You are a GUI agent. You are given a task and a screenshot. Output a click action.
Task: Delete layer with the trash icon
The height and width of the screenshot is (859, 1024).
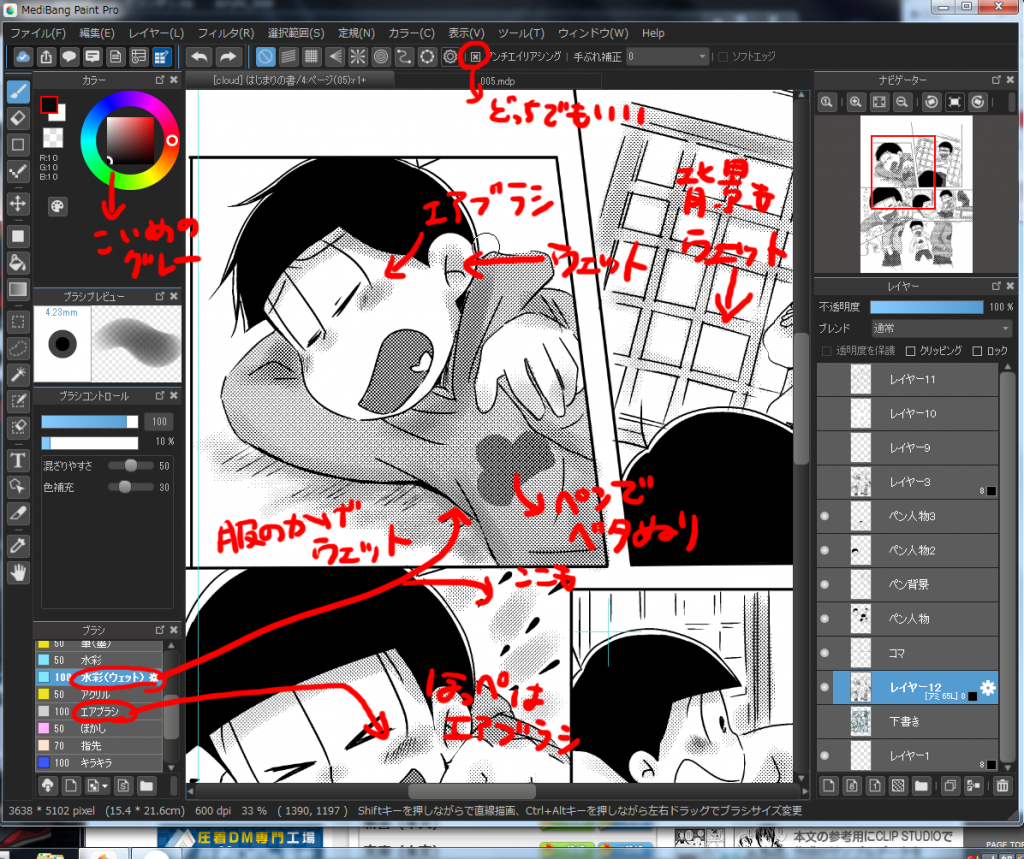point(1002,786)
